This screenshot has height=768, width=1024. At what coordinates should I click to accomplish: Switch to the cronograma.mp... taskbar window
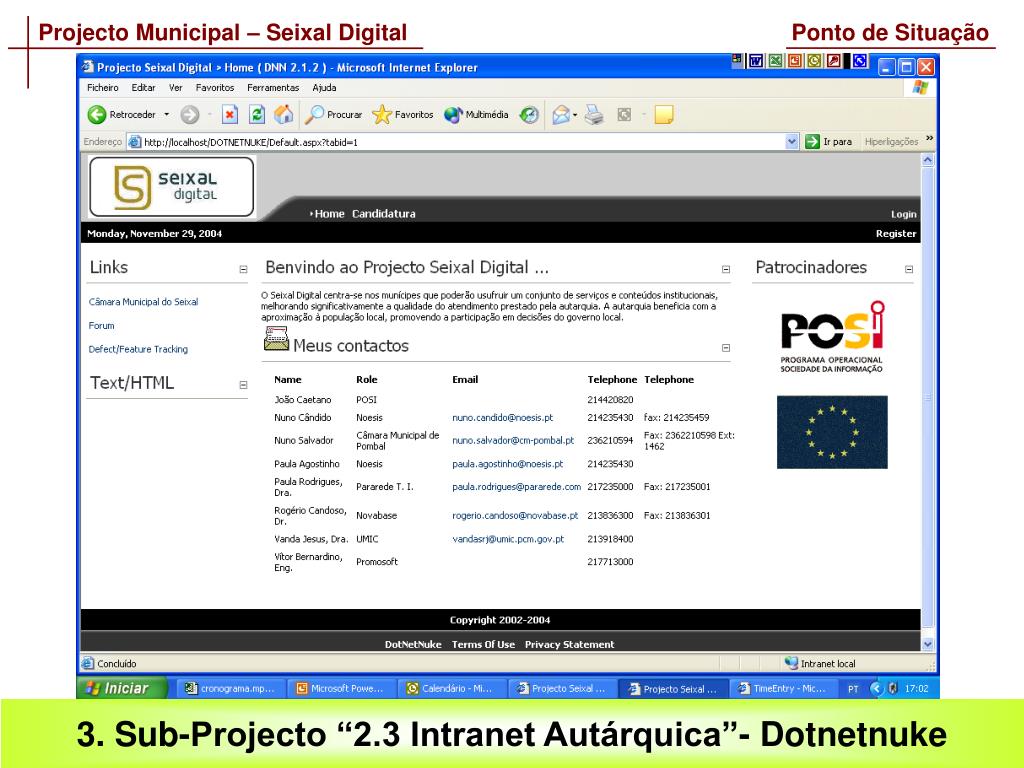231,688
